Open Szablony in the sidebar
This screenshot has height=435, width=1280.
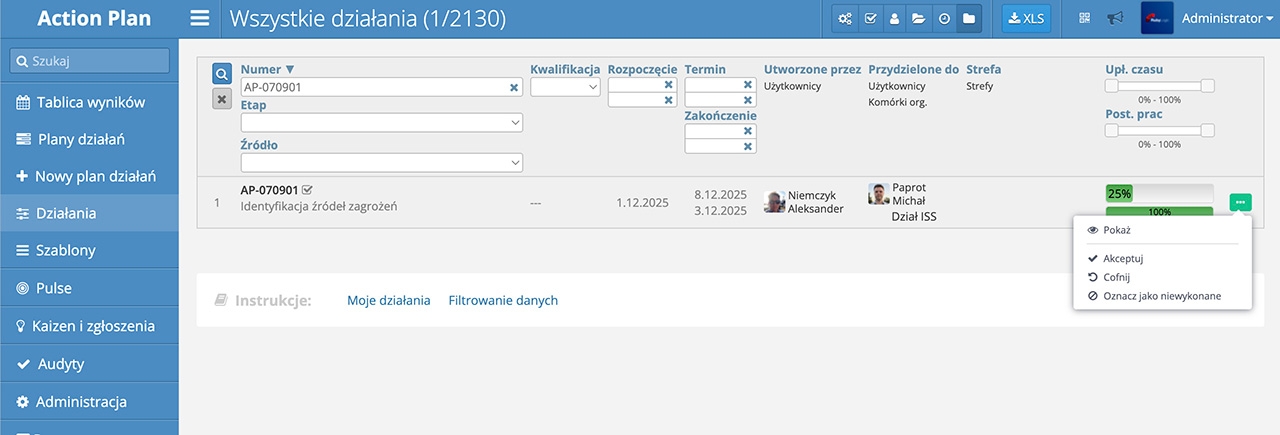tap(90, 250)
